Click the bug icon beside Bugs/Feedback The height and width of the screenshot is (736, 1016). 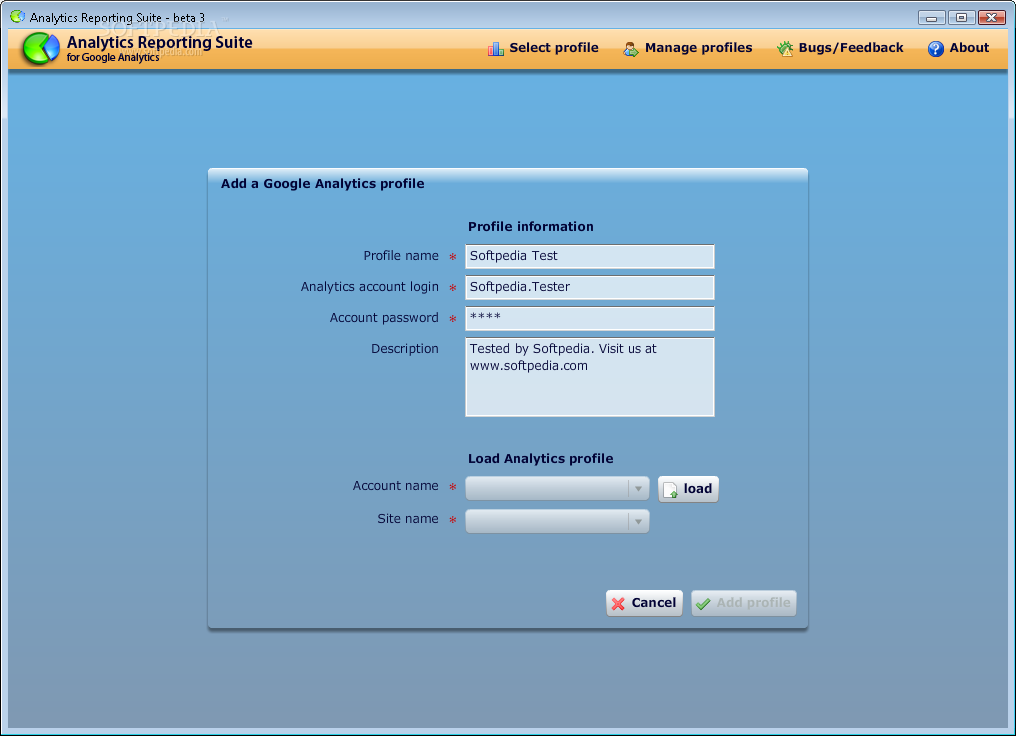(785, 49)
